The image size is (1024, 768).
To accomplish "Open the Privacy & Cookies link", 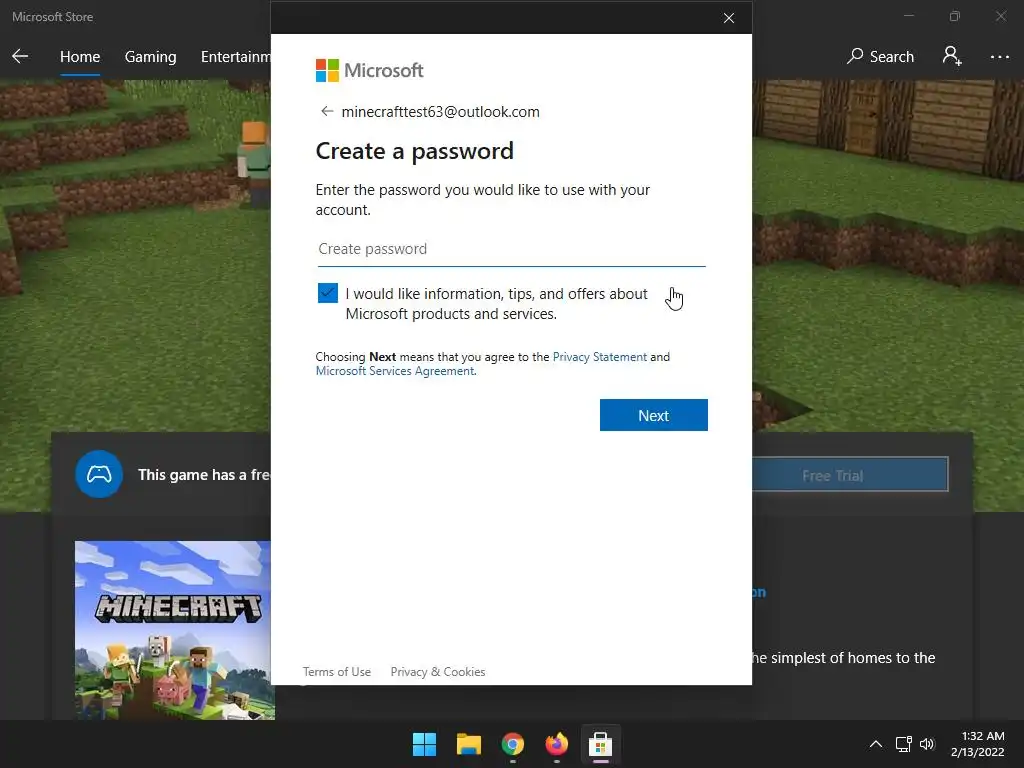I will (x=438, y=671).
